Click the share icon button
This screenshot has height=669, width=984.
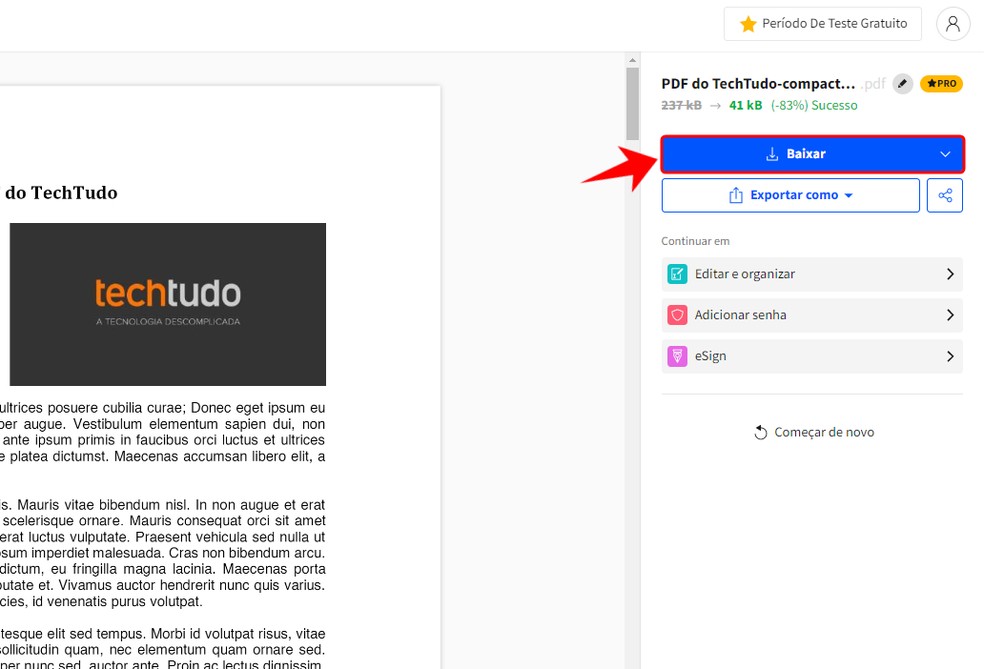(944, 195)
